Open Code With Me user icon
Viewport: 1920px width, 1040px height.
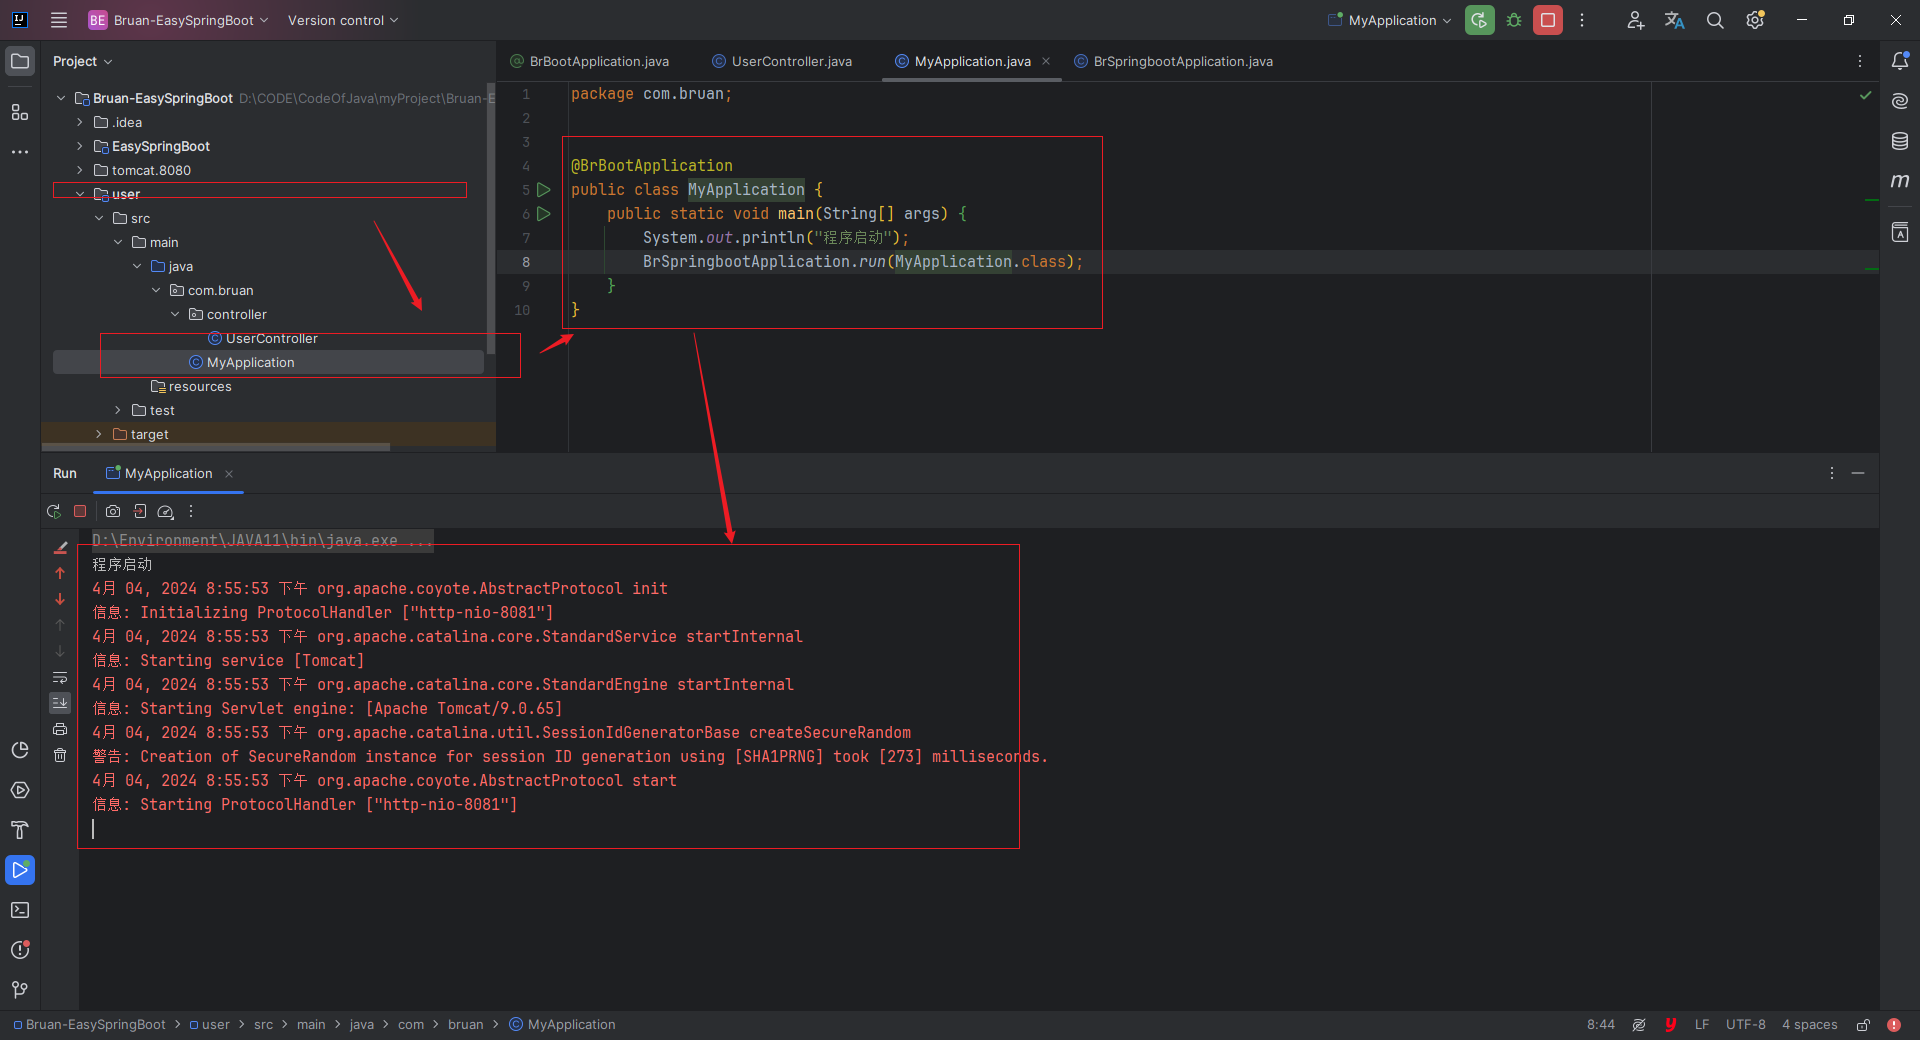point(1635,20)
